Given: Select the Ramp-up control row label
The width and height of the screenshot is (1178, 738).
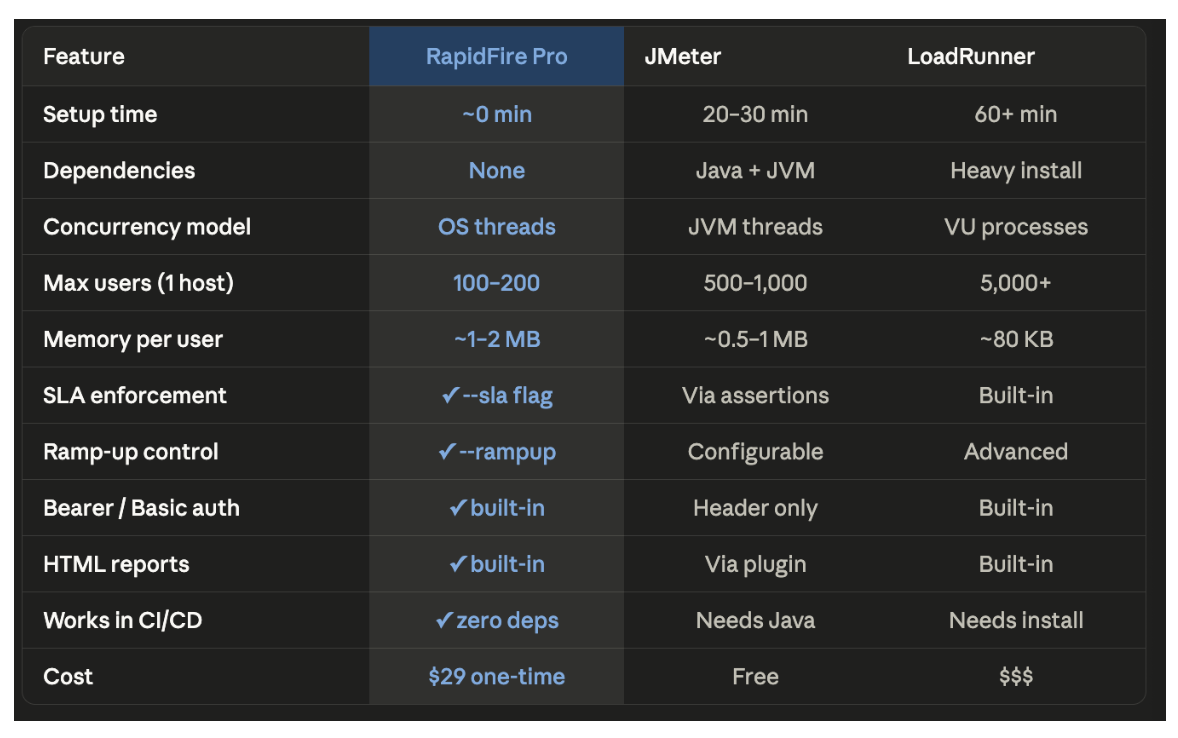Looking at the screenshot, I should click(x=131, y=452).
